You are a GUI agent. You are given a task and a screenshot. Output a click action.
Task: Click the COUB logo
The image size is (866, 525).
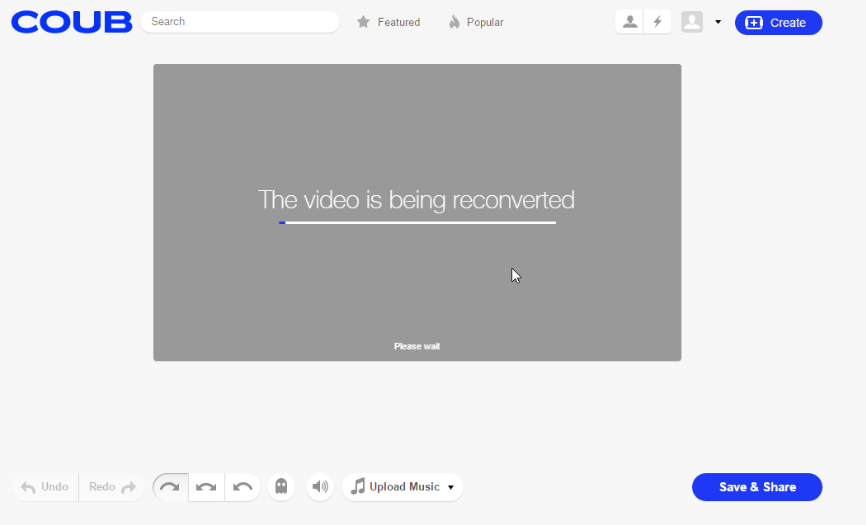71,22
